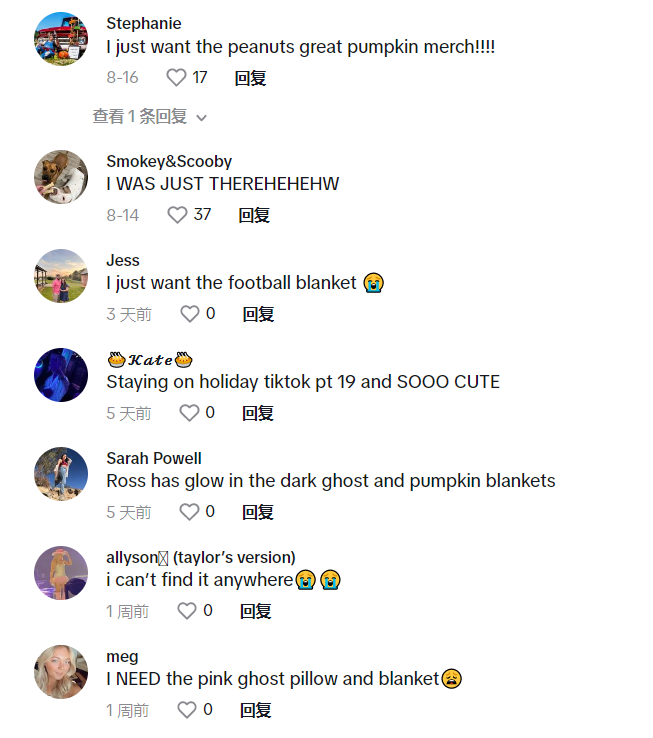Heart Sarah Powell's Ross blankets comment
The height and width of the screenshot is (738, 653).
coord(189,512)
